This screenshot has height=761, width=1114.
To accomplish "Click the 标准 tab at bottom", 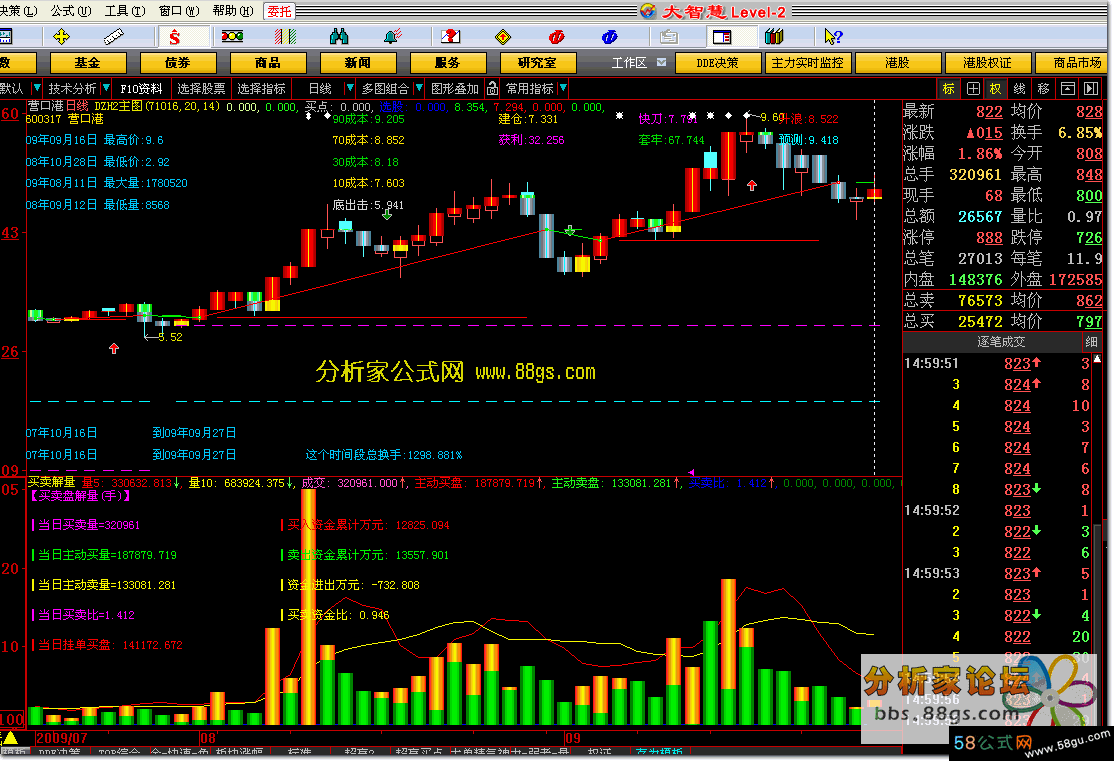I will pyautogui.click(x=300, y=752).
